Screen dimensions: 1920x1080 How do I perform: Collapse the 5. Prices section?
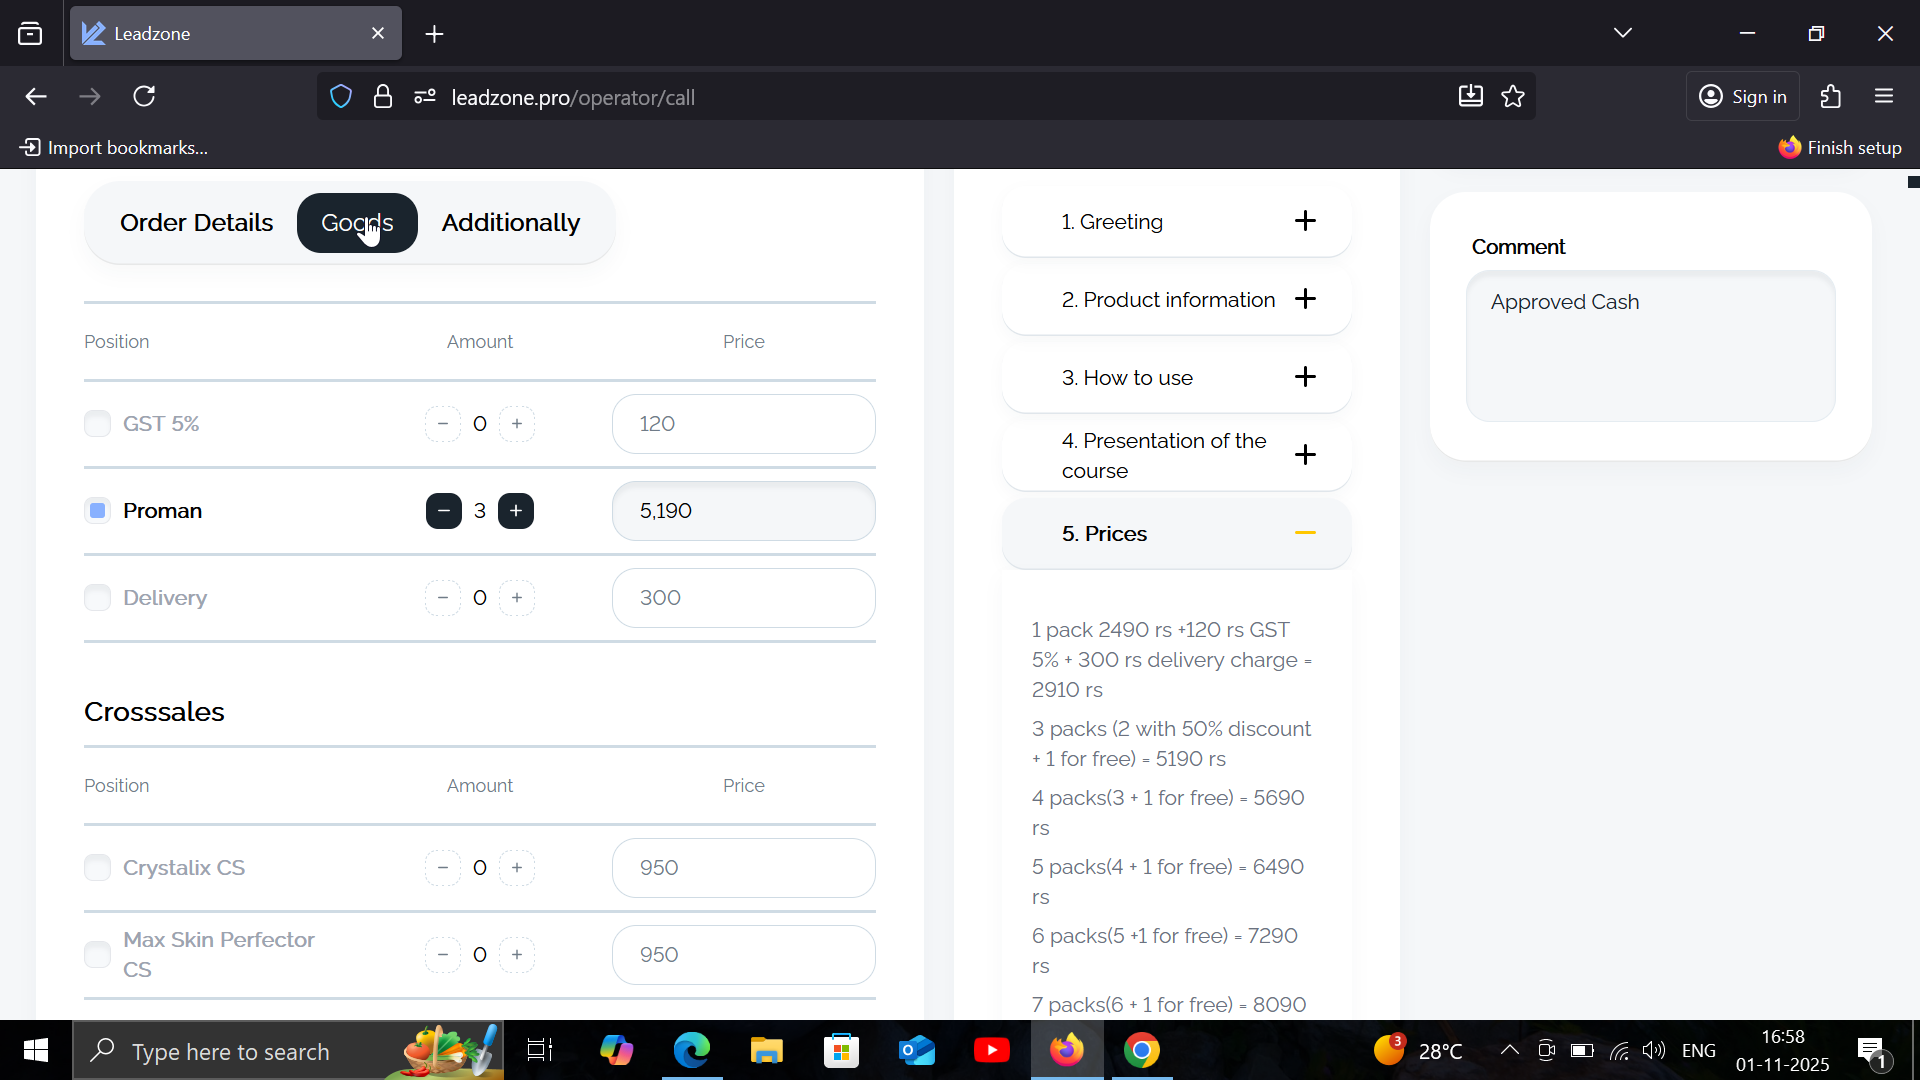[1305, 534]
